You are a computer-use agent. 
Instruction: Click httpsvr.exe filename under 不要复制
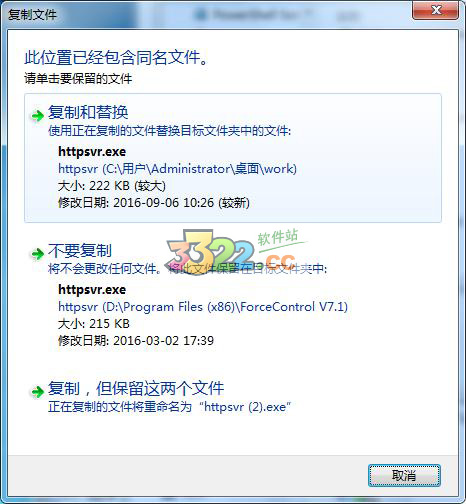(92, 290)
